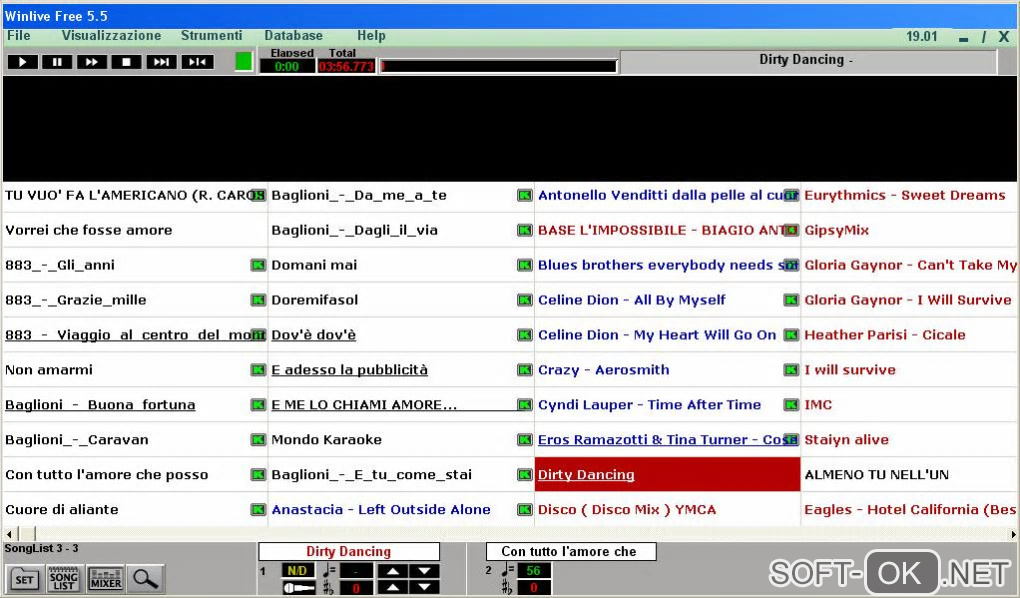Select the highlighted Dirty Dancing song
The height and width of the screenshot is (598, 1020).
(667, 474)
